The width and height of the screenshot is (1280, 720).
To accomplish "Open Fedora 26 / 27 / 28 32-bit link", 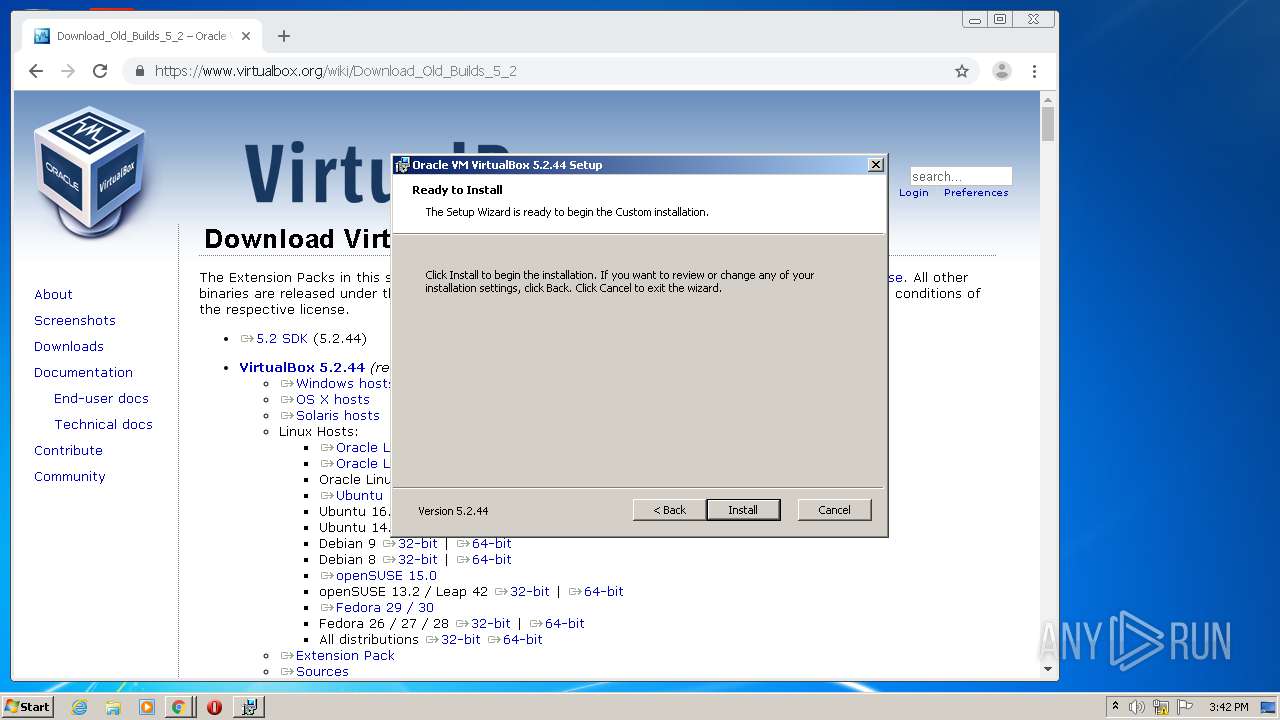I will (x=483, y=624).
